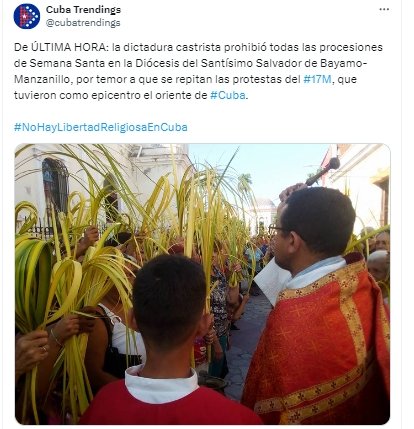Open the #Cuba hashtag
The width and height of the screenshot is (414, 429).
[228, 95]
